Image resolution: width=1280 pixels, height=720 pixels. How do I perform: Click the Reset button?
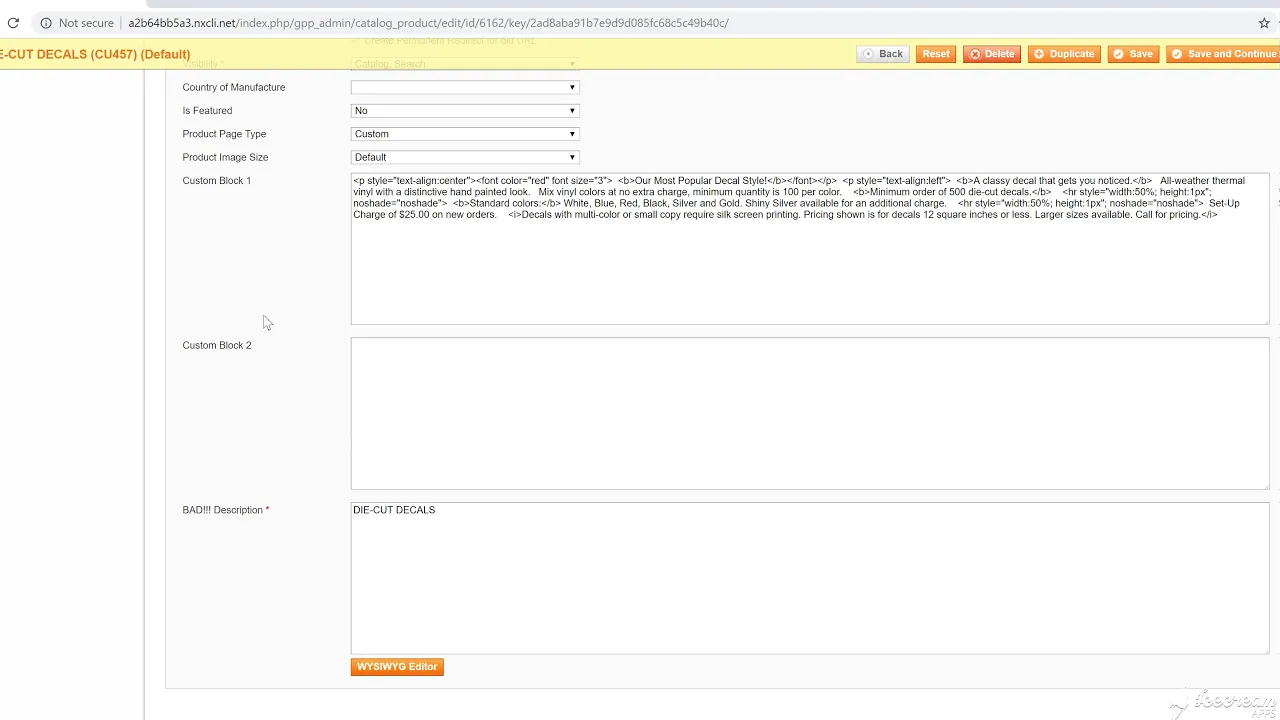pyautogui.click(x=936, y=54)
